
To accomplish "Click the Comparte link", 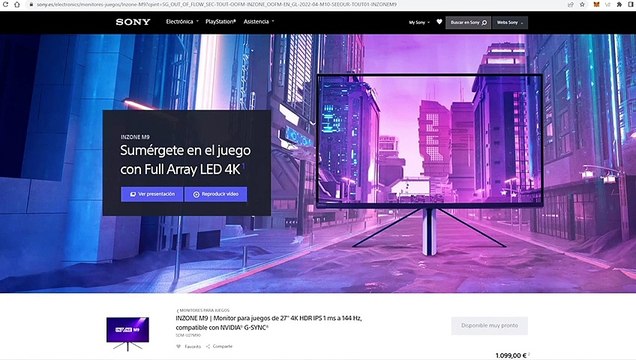I will [x=222, y=347].
